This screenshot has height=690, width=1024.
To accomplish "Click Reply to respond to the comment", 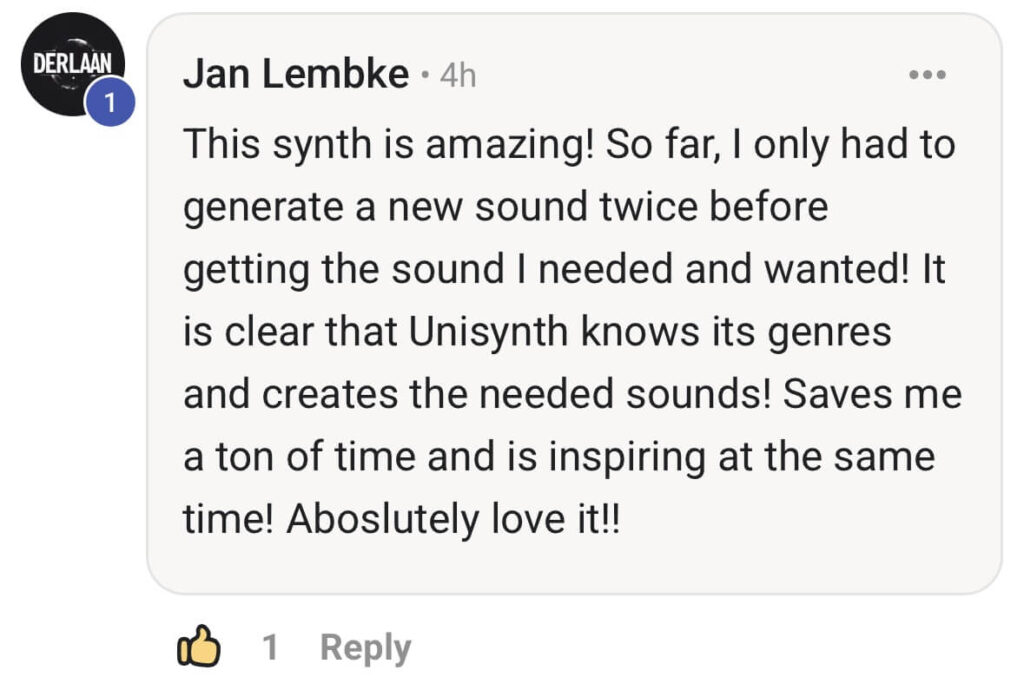I will click(x=365, y=646).
